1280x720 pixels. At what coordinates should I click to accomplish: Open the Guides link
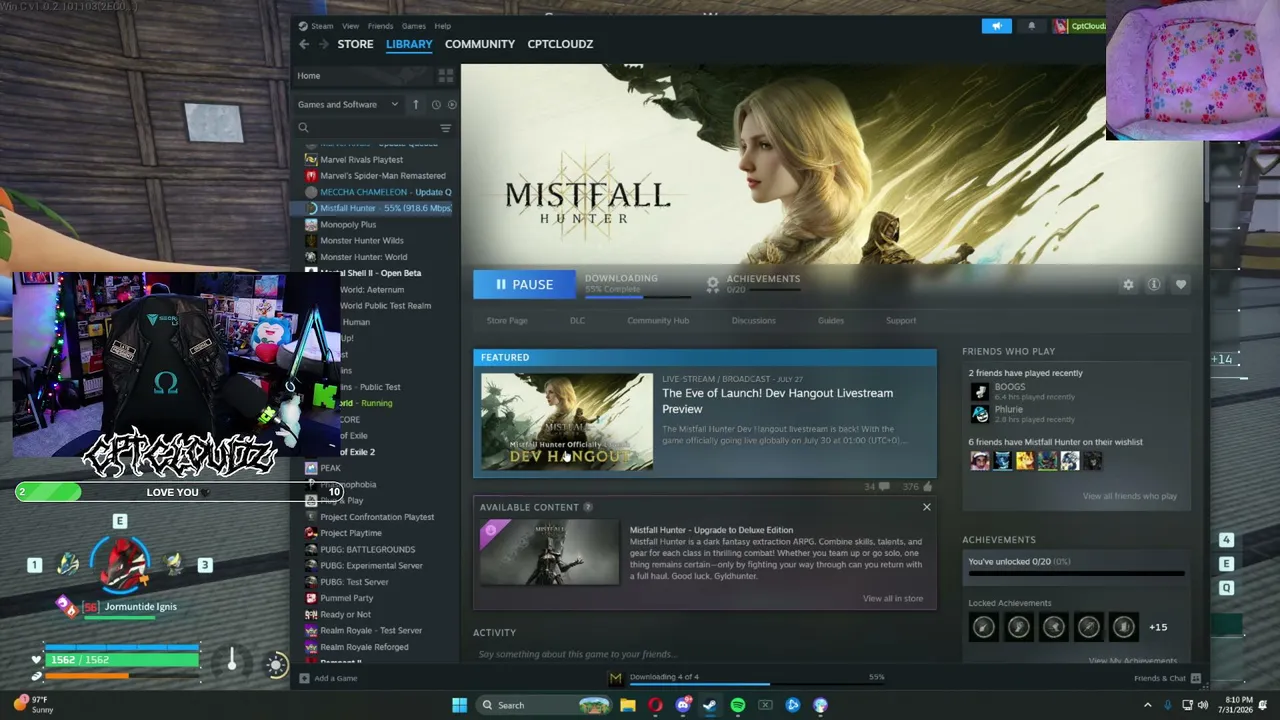pyautogui.click(x=831, y=321)
